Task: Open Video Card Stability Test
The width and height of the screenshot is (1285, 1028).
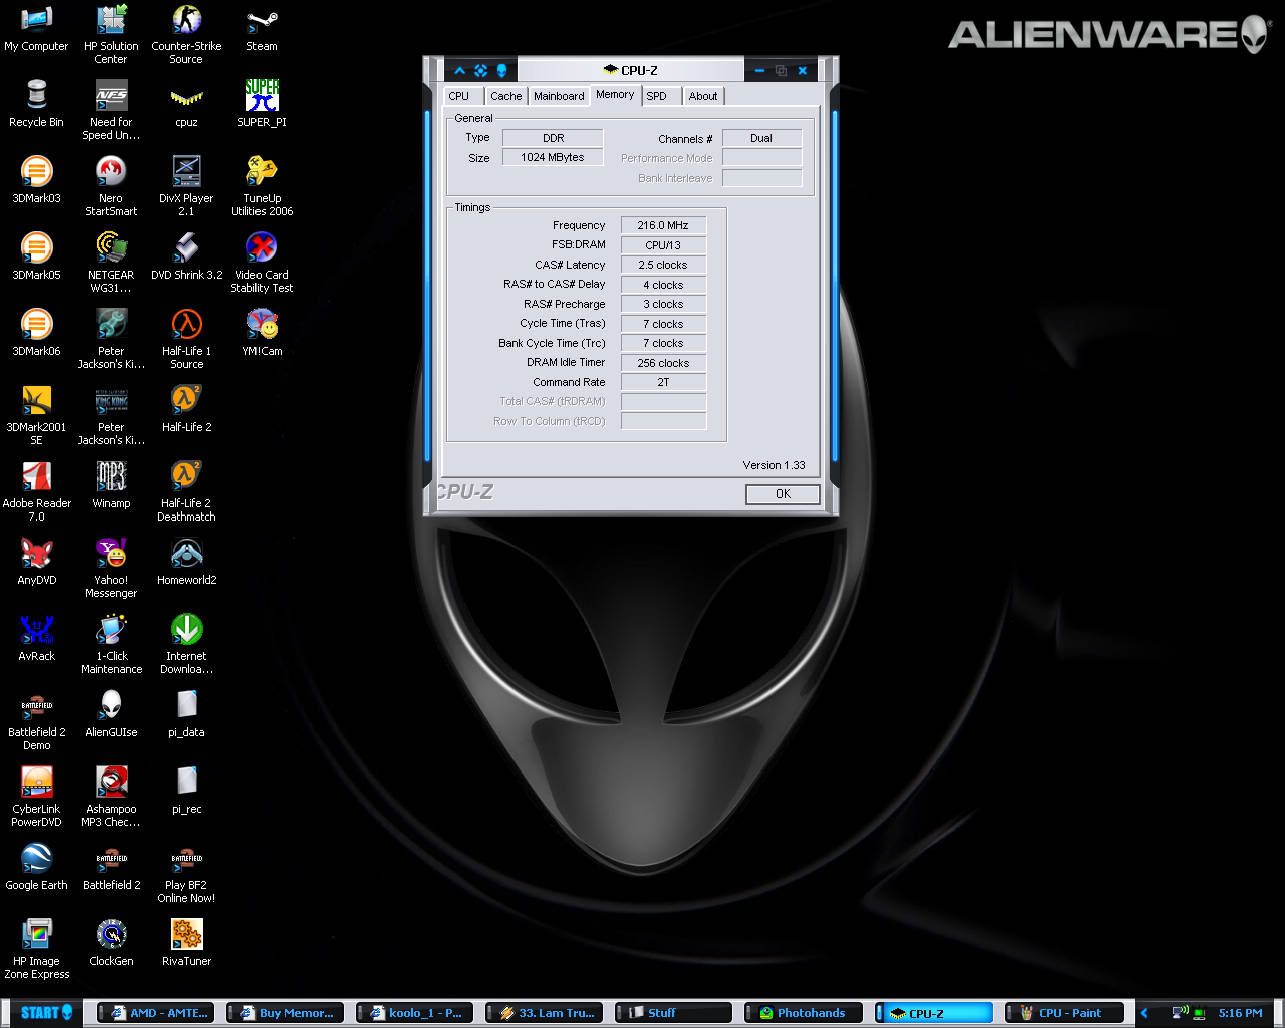Action: click(x=262, y=263)
